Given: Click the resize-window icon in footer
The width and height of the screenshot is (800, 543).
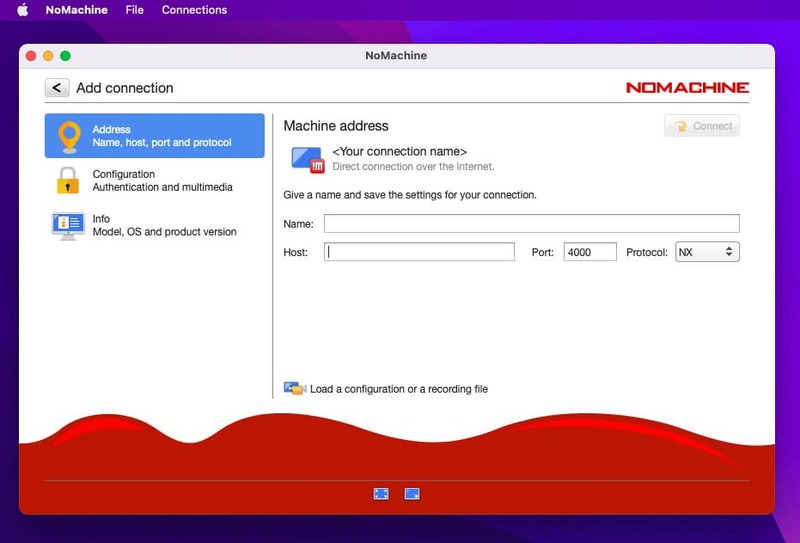Looking at the screenshot, I should [412, 493].
